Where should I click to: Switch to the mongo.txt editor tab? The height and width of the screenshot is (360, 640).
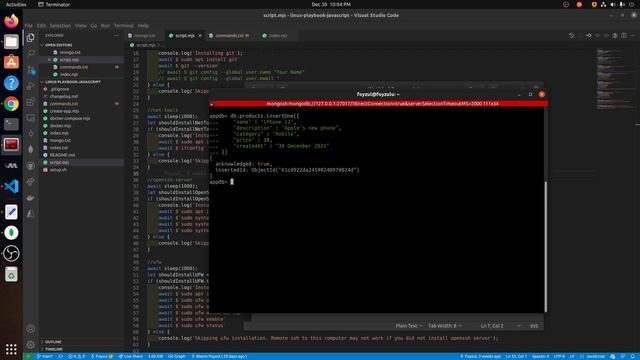pos(144,36)
